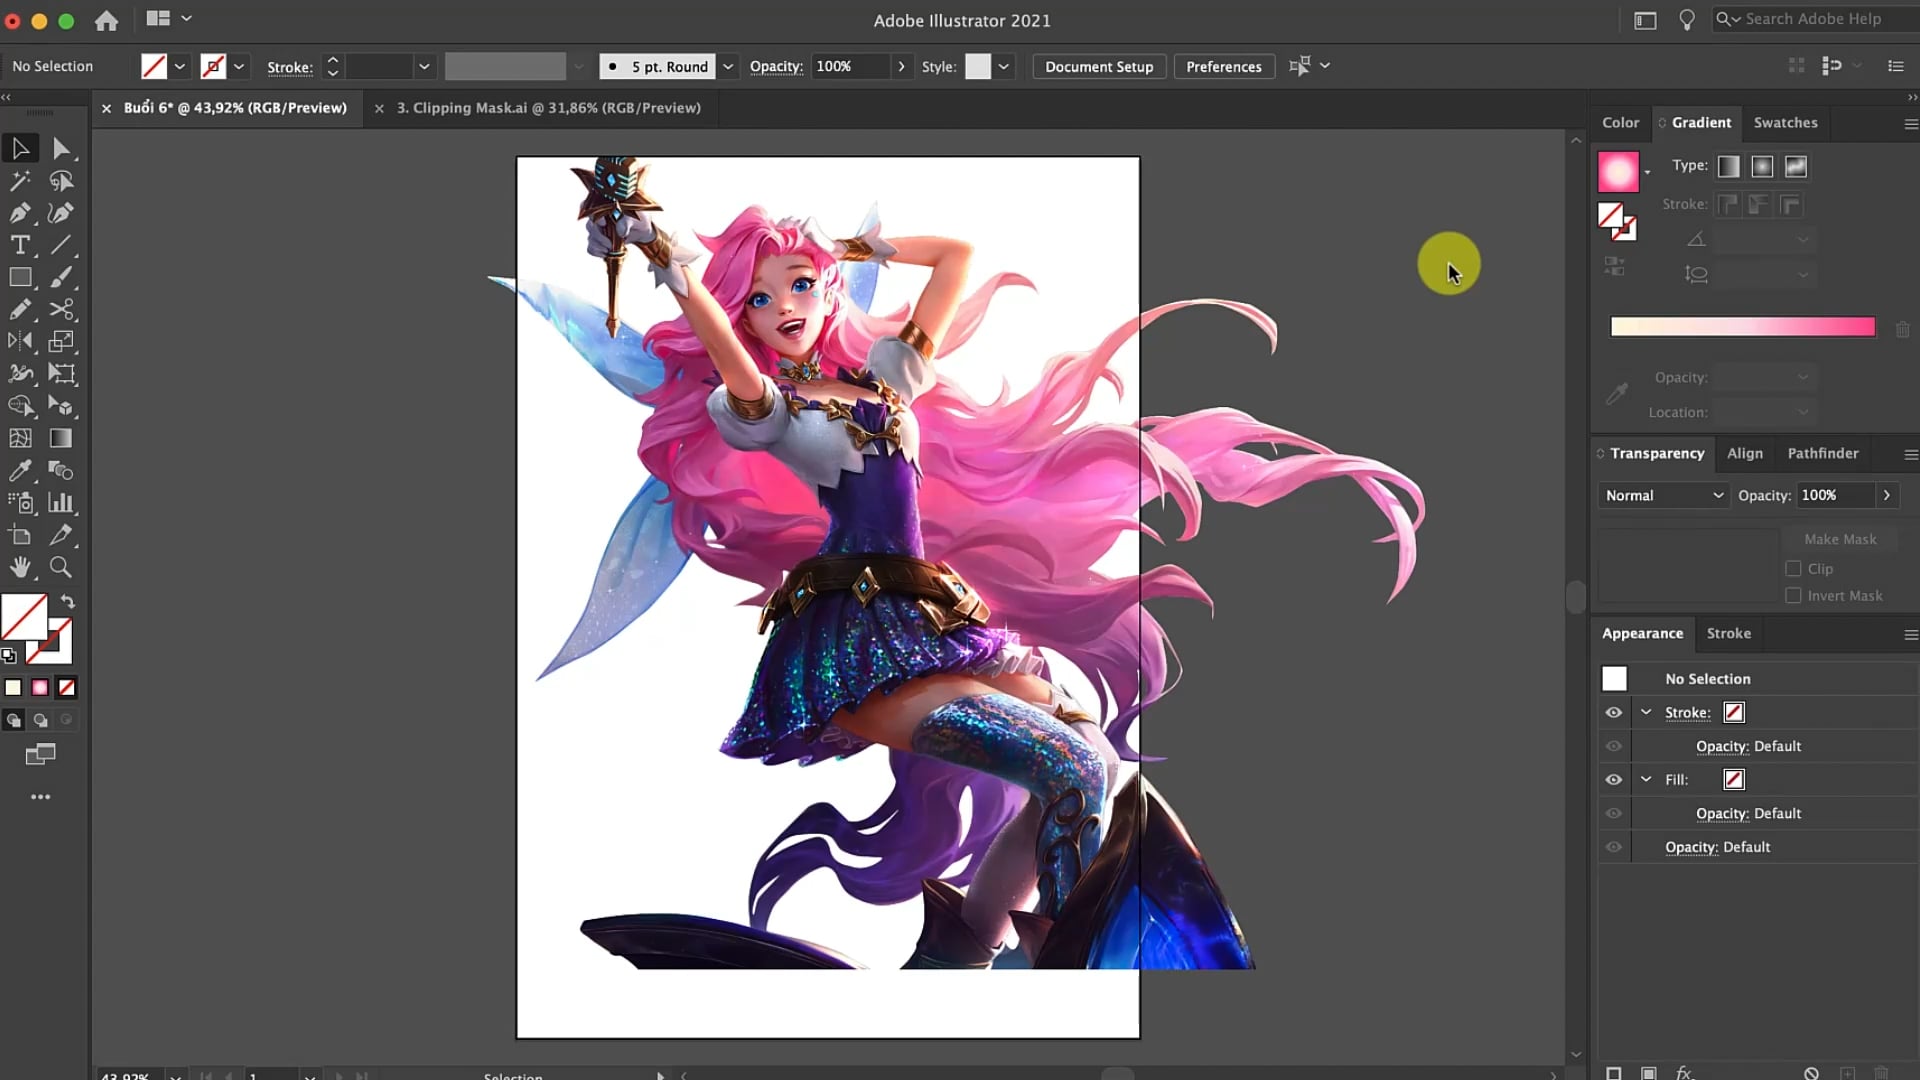Click the pink gradient fill swatch

(x=1618, y=172)
